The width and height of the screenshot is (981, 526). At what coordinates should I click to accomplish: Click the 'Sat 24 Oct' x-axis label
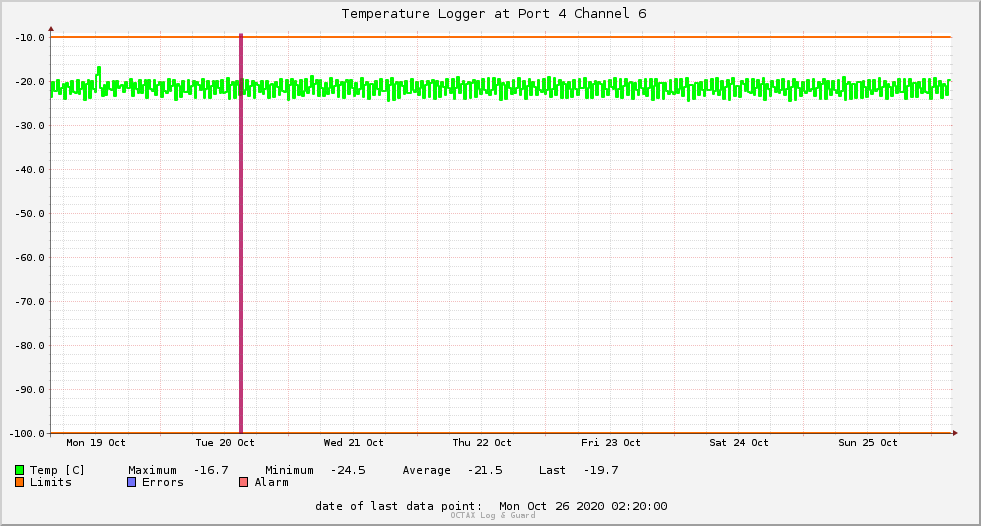point(739,443)
